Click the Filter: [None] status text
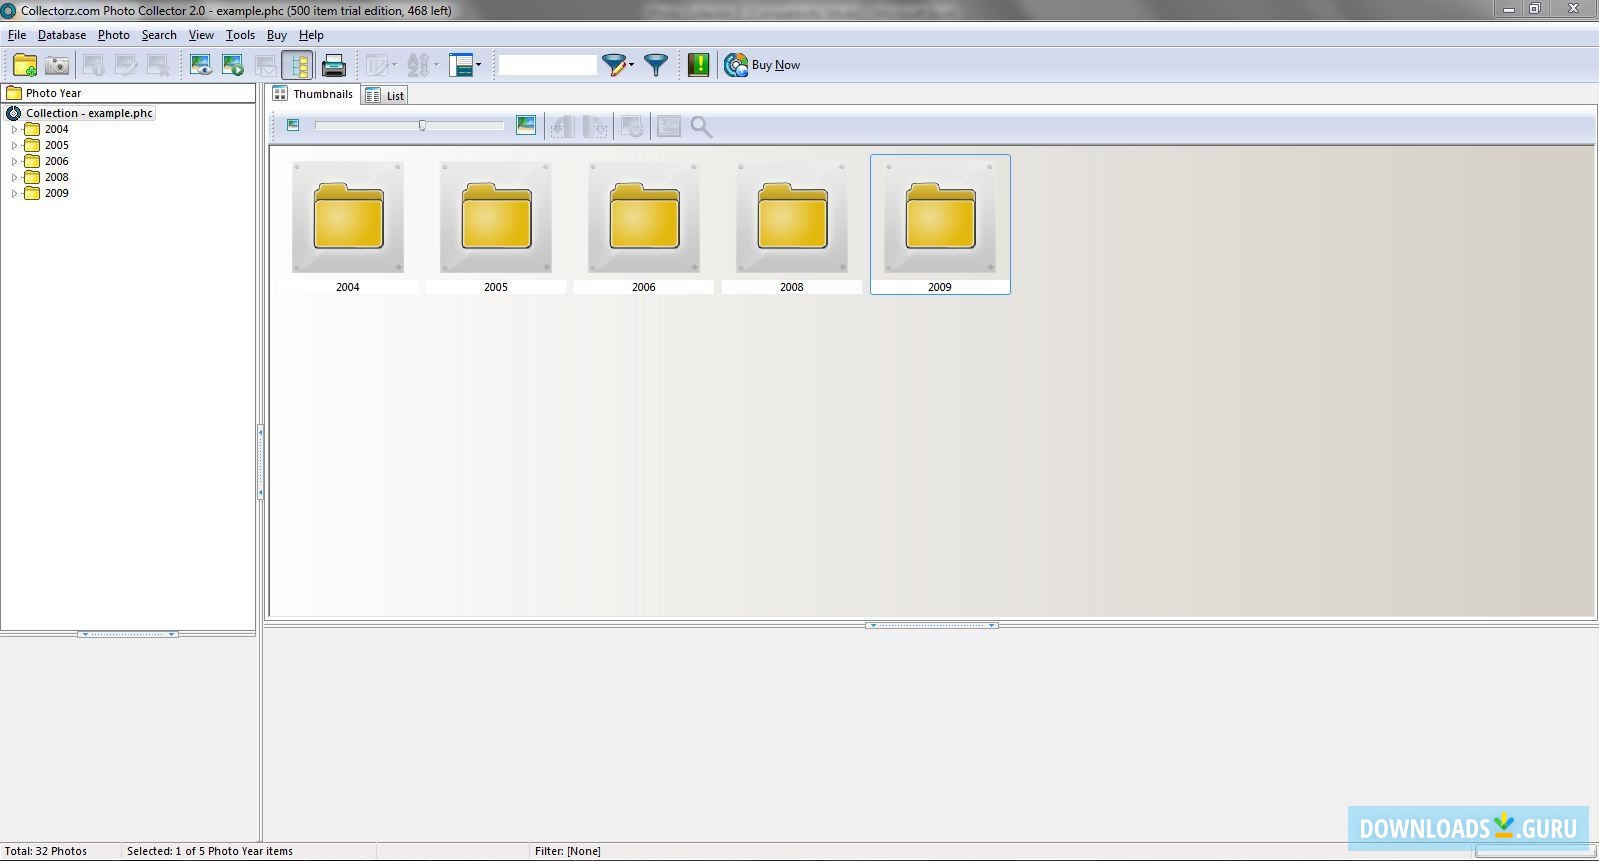1599x861 pixels. (568, 851)
